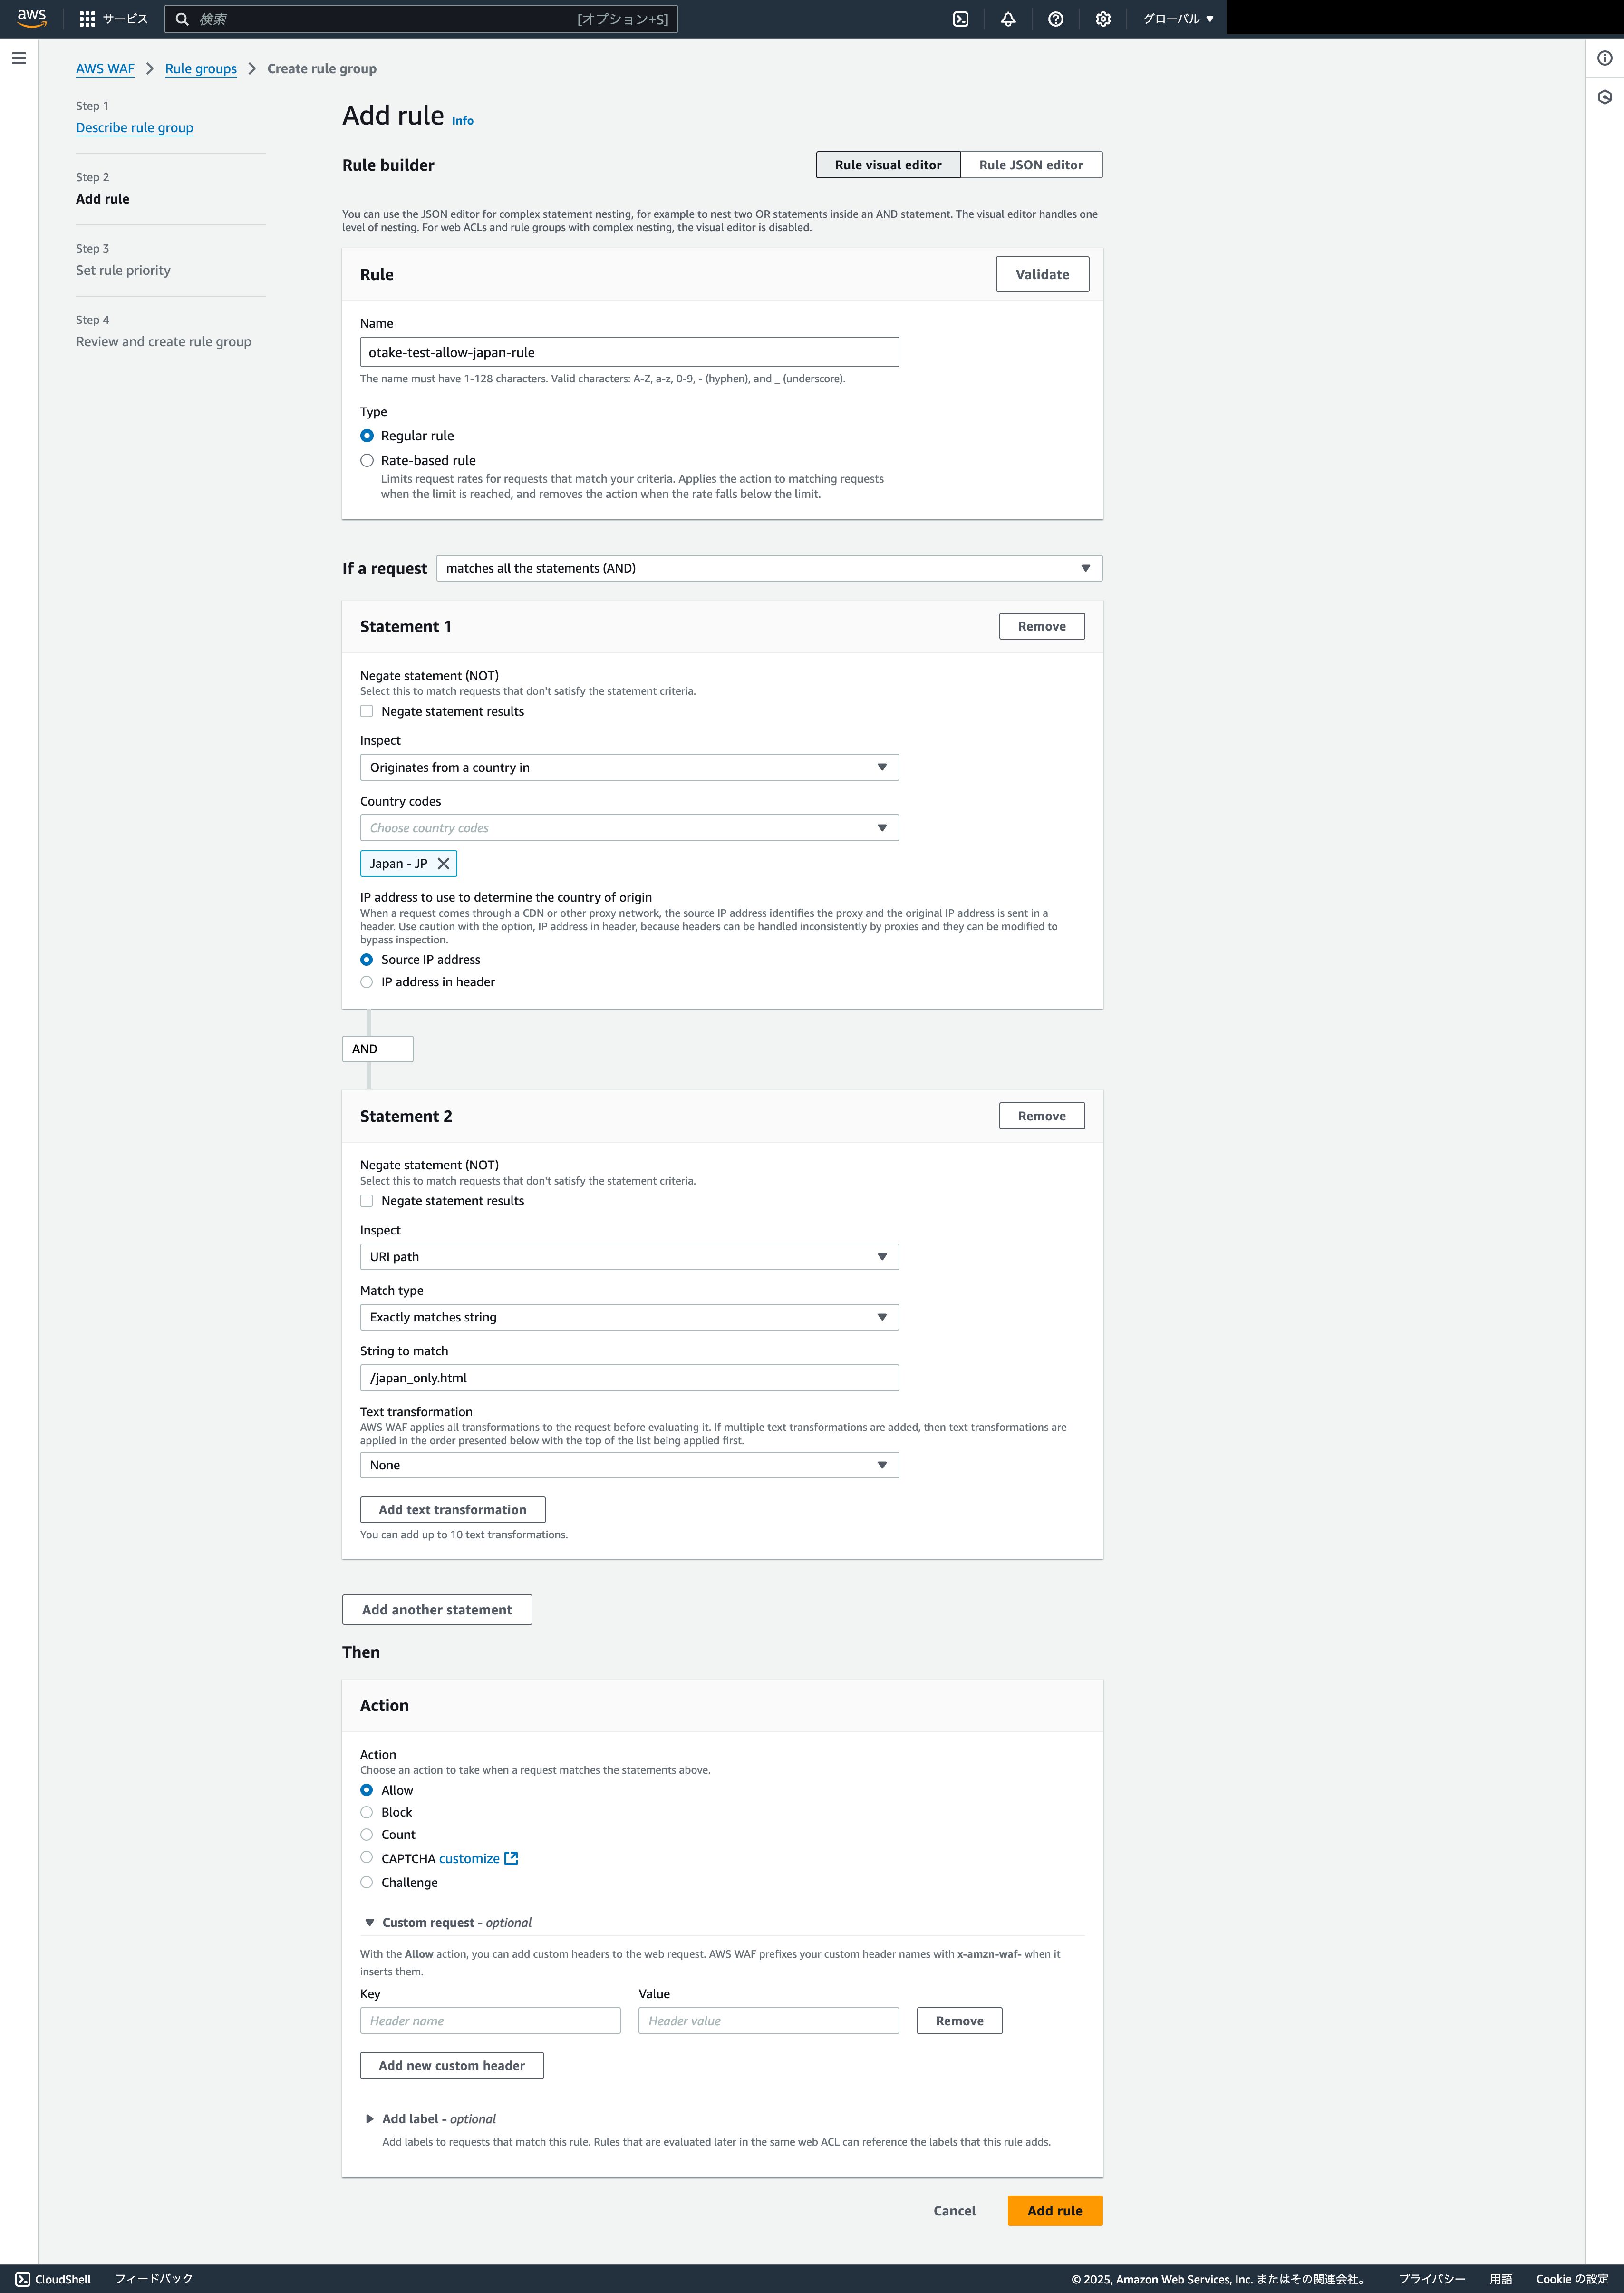
Task: Expand the hamburger navigation menu
Action: (x=19, y=58)
